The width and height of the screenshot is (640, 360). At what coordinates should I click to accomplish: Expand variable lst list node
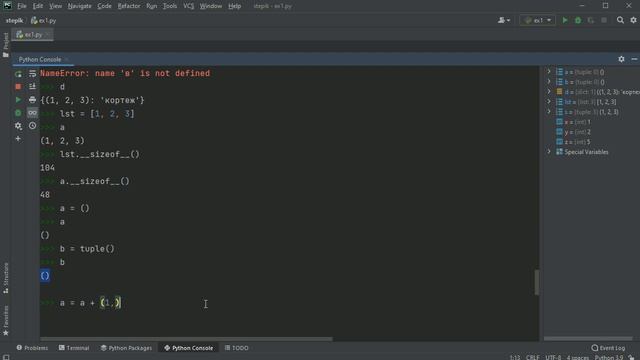pyautogui.click(x=549, y=102)
